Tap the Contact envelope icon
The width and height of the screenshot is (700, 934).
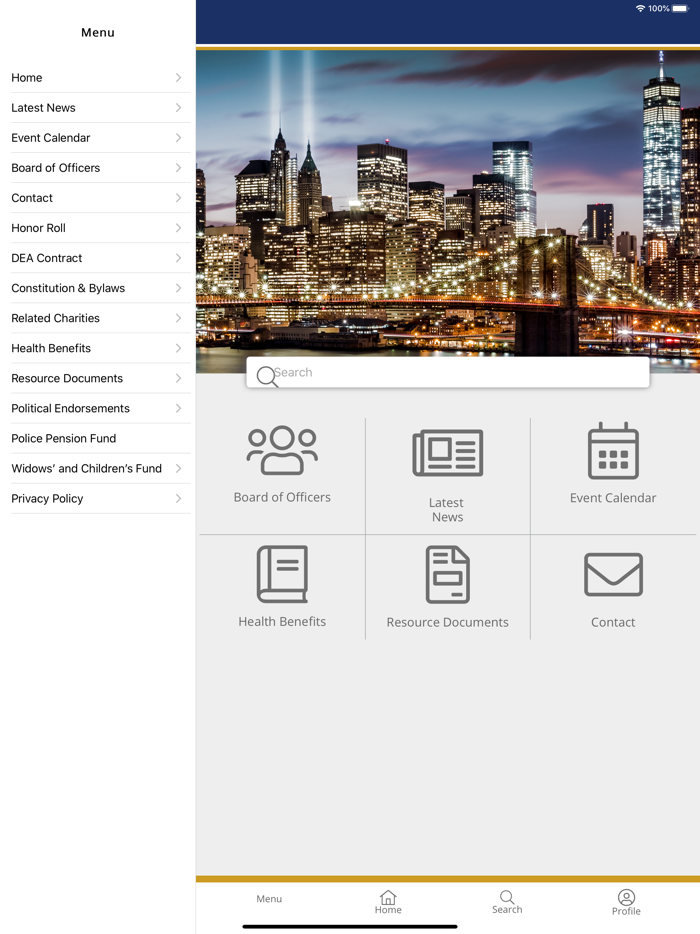613,574
